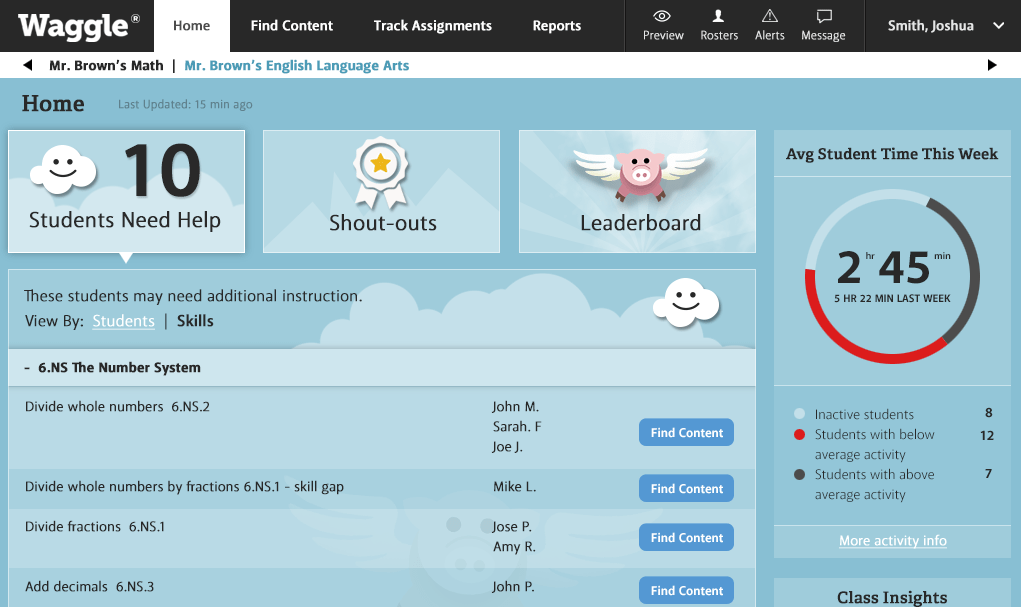Find Content for the 6.NS.1 skill gap row
Image resolution: width=1021 pixels, height=607 pixels.
pyautogui.click(x=686, y=488)
